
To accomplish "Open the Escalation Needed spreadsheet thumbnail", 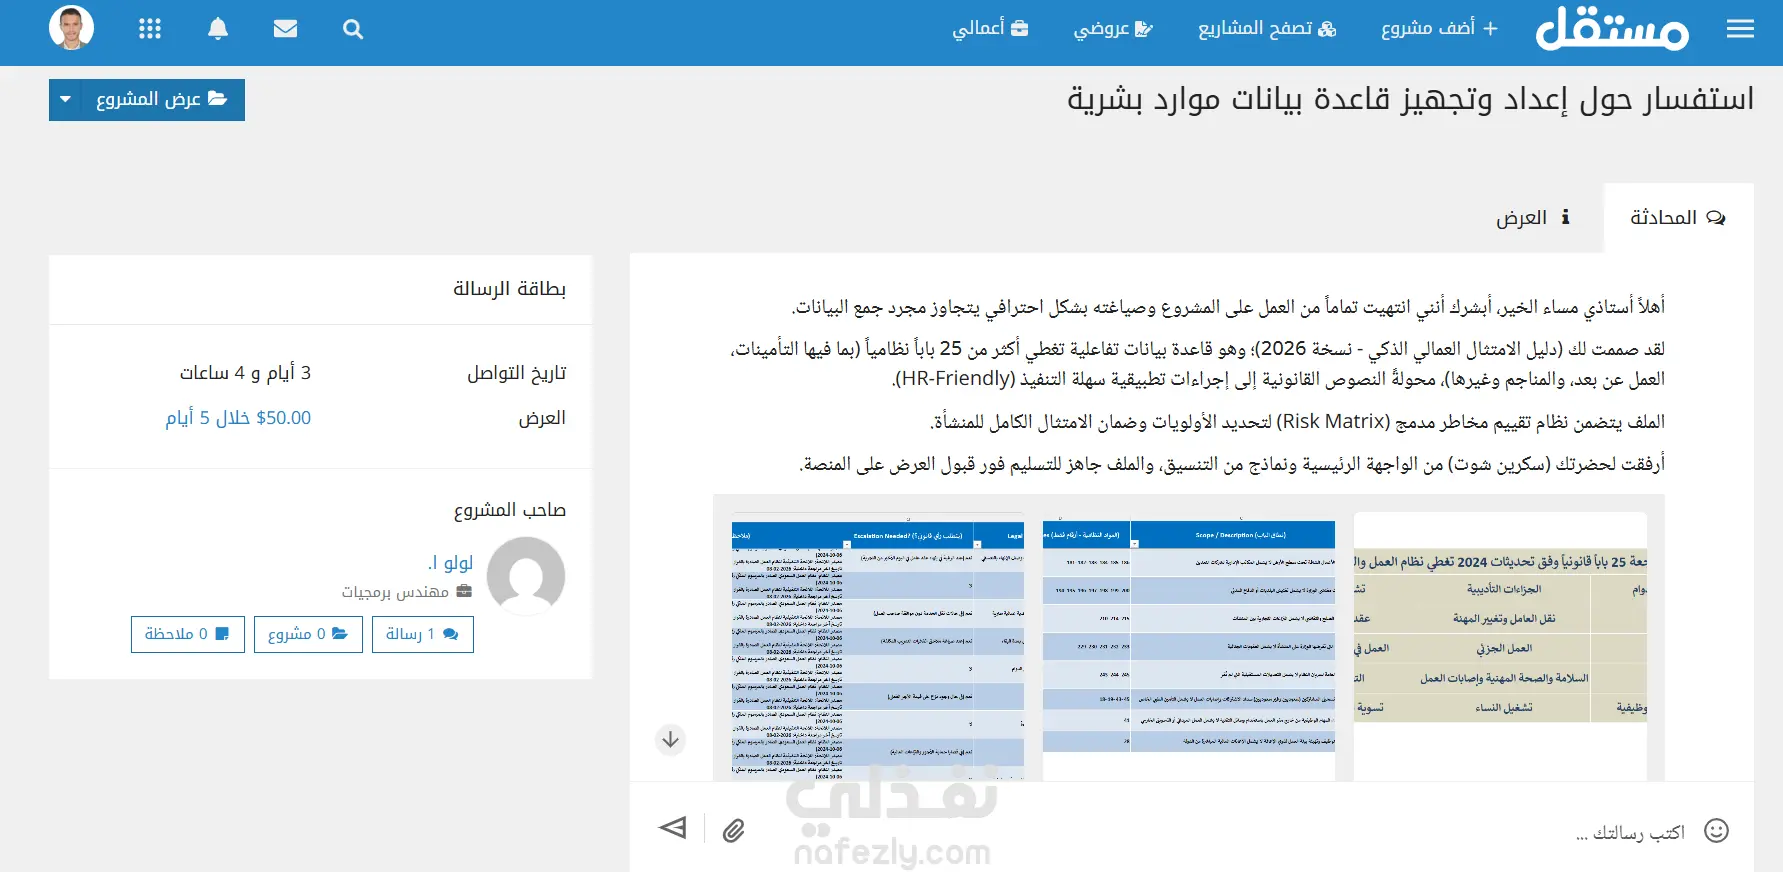I will [878, 648].
